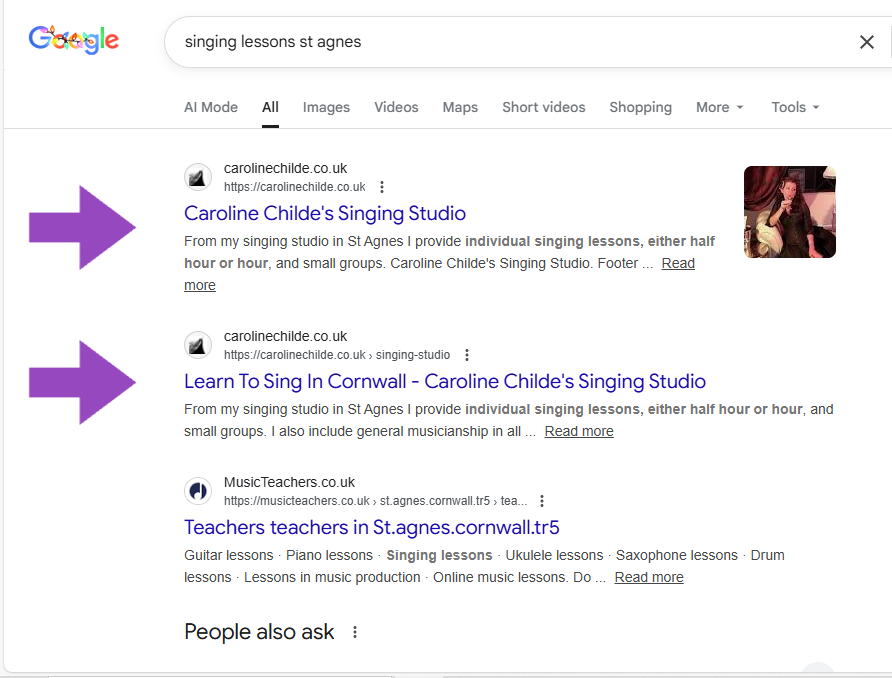Screen dimensions: 892x678
Task: Open Caroline Childe's Singing Studio link
Action: click(325, 213)
